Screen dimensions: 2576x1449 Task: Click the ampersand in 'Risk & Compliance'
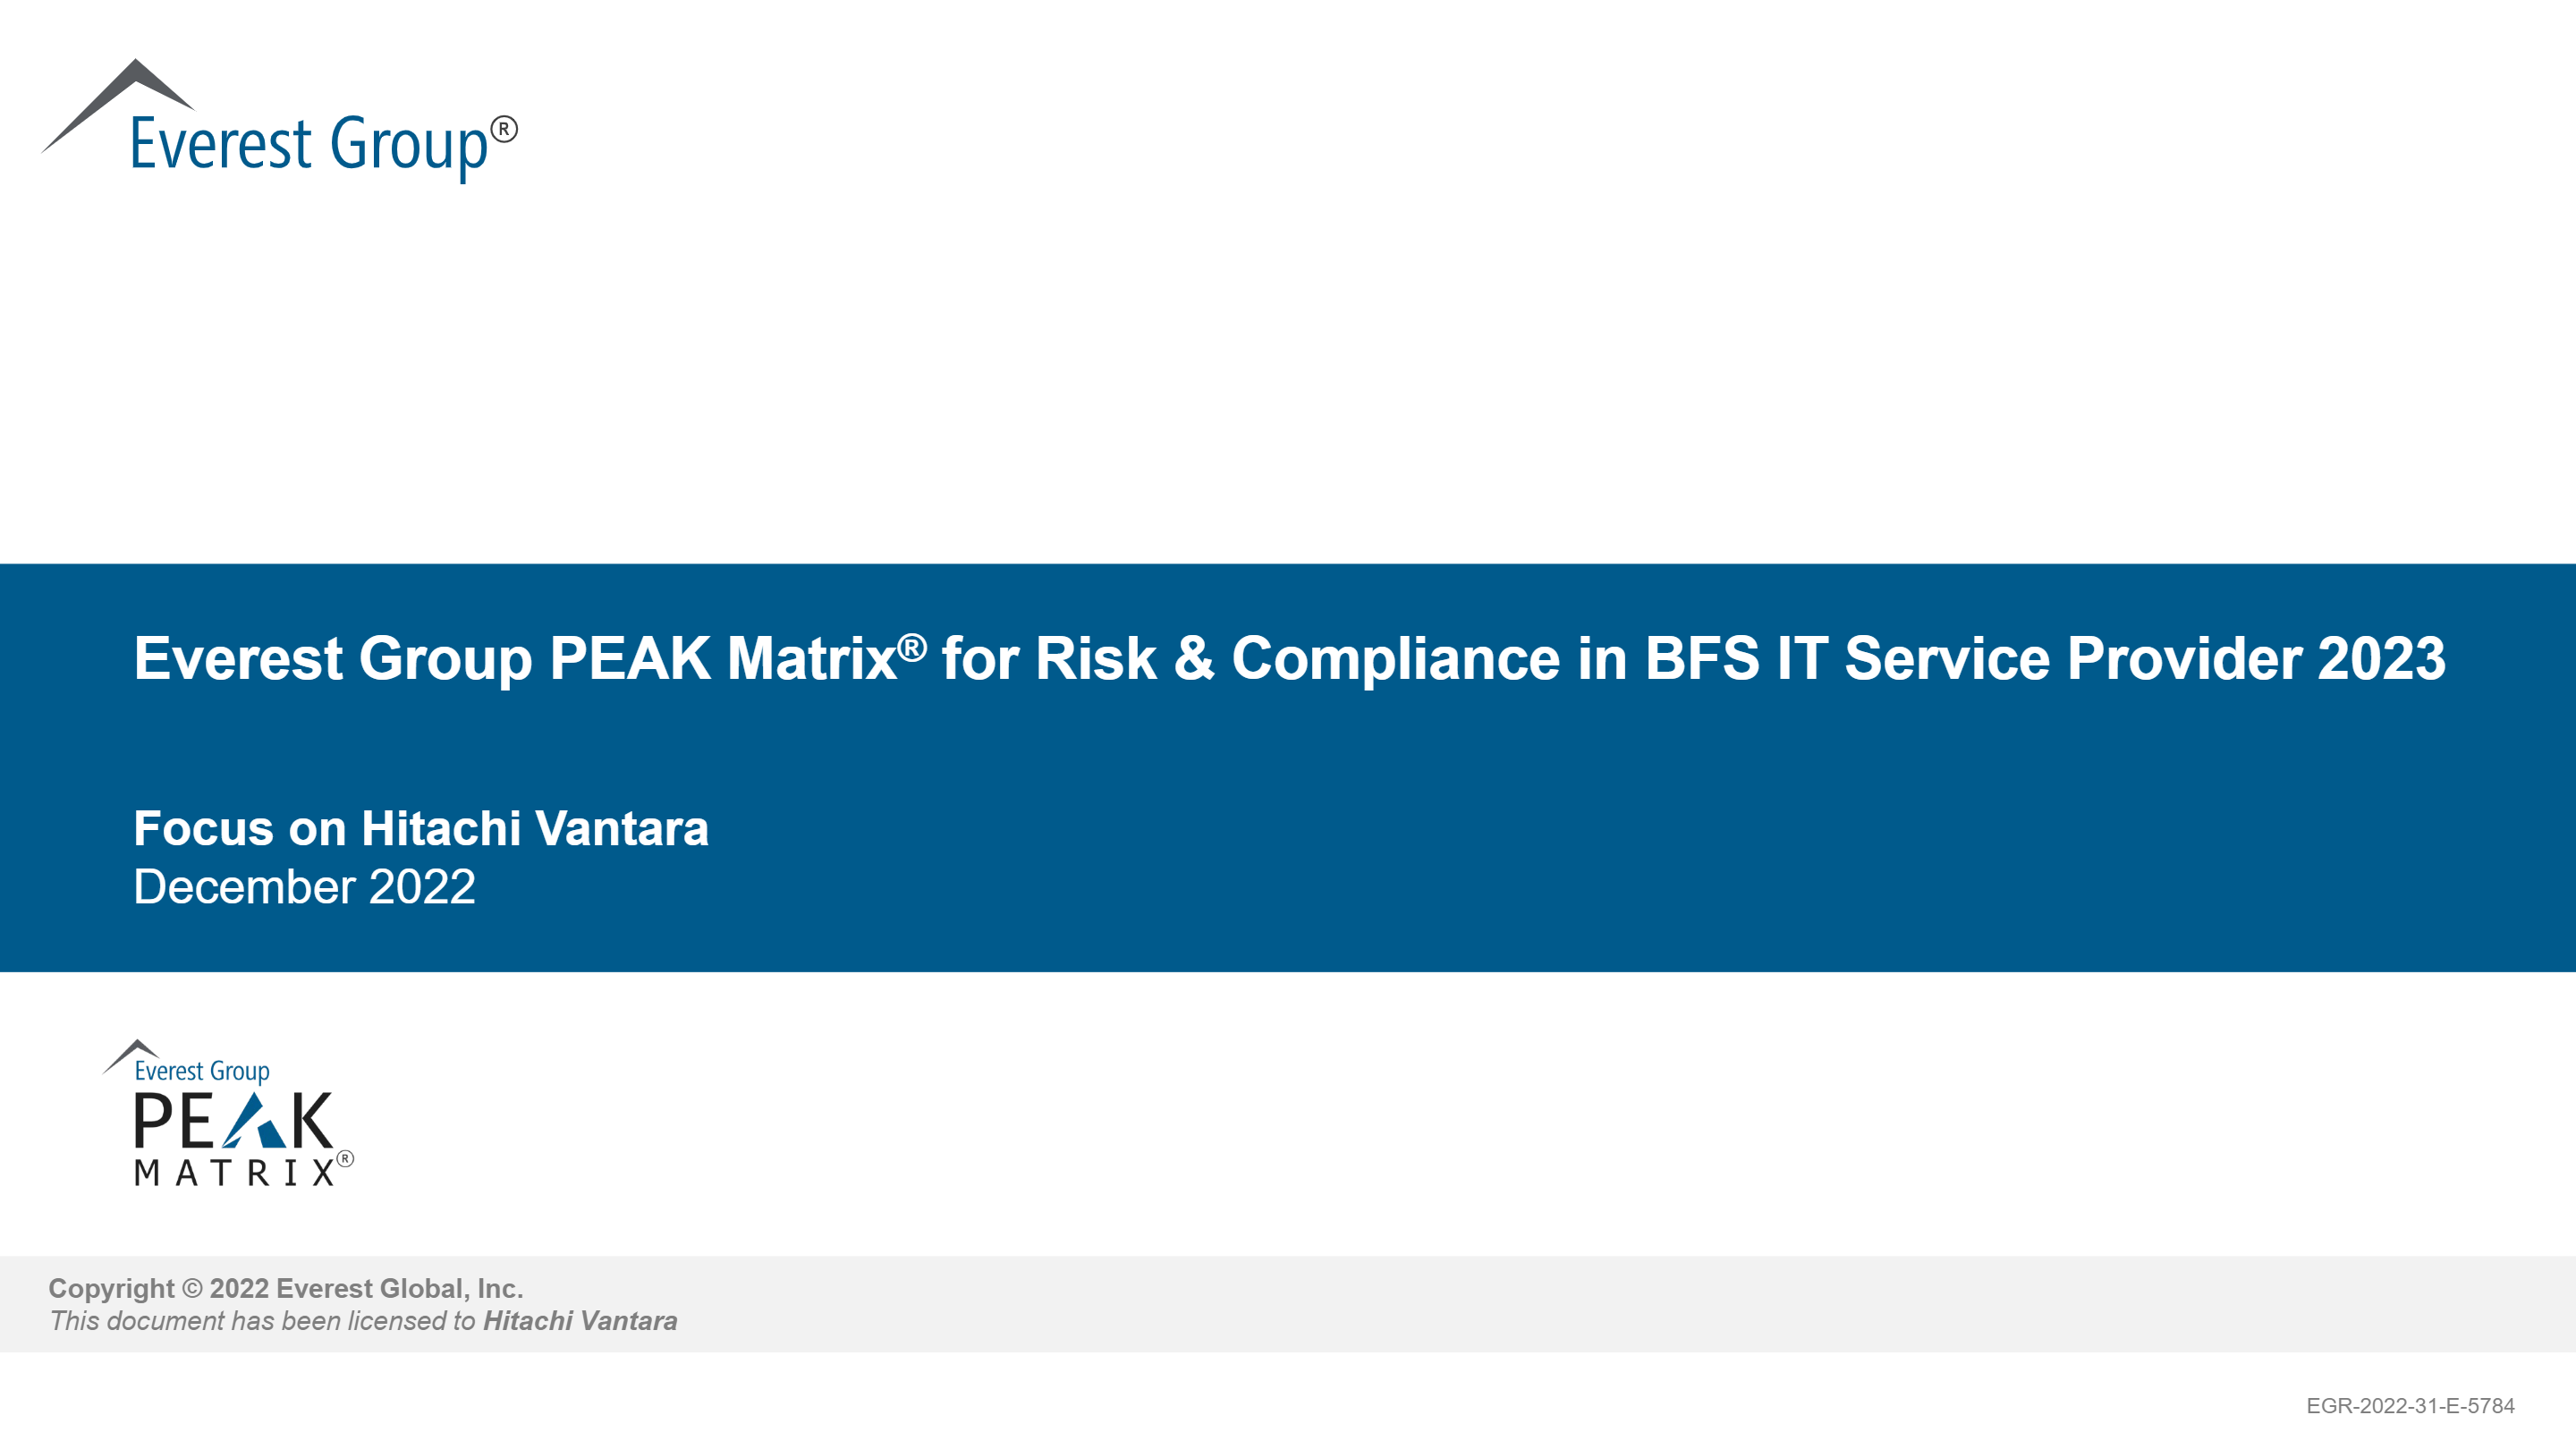point(1193,659)
